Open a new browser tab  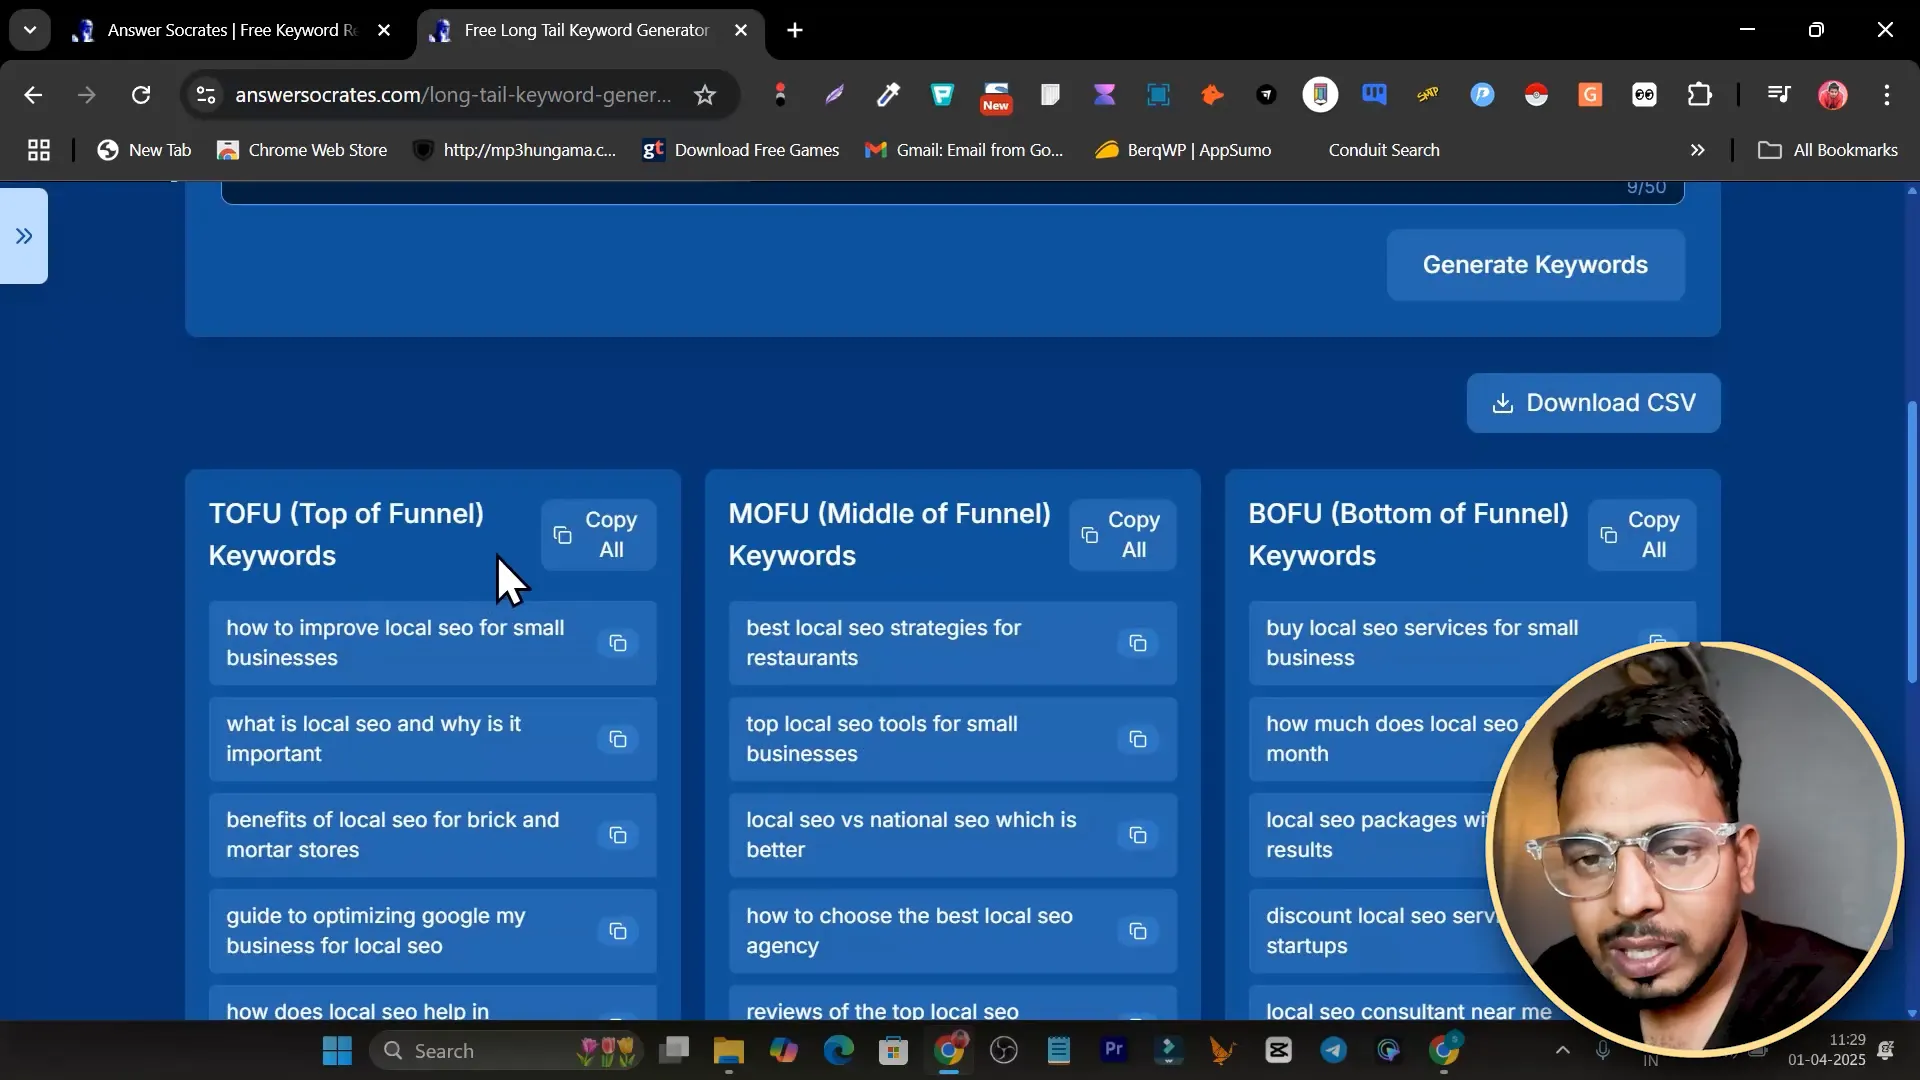click(x=795, y=30)
